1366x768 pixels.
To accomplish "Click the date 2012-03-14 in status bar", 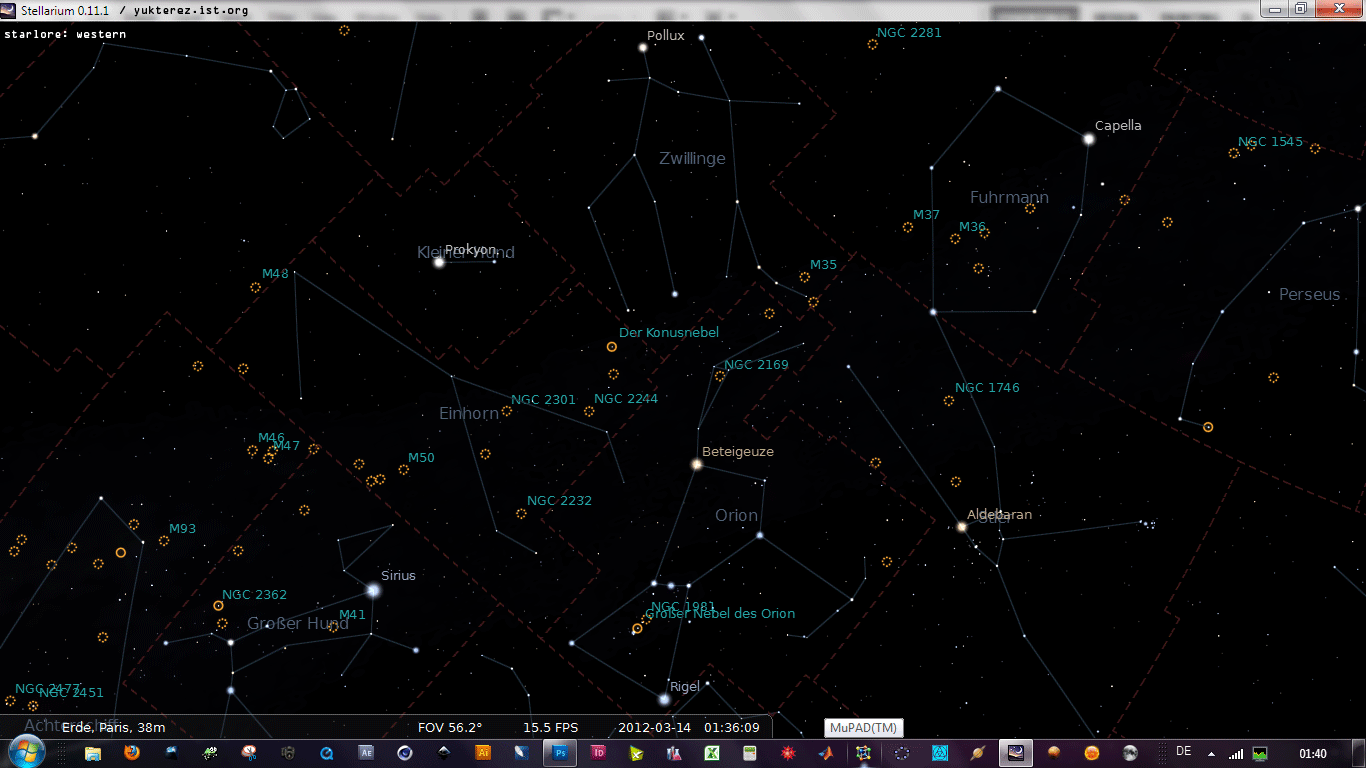I will (x=653, y=728).
